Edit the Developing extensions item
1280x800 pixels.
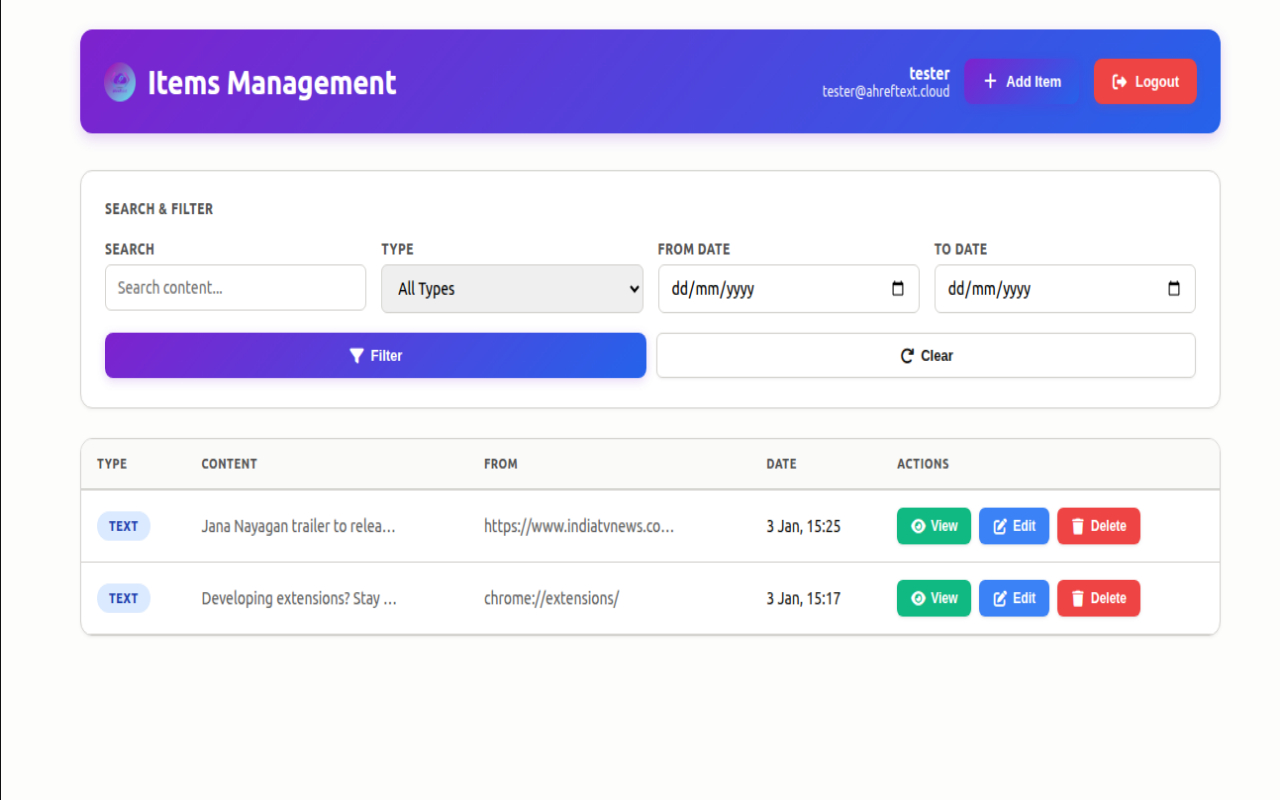pyautogui.click(x=1014, y=598)
